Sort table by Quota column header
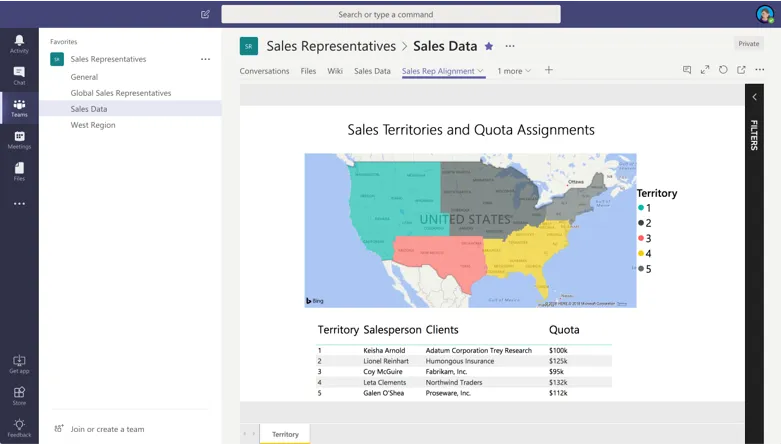This screenshot has height=444, width=781. [564, 329]
